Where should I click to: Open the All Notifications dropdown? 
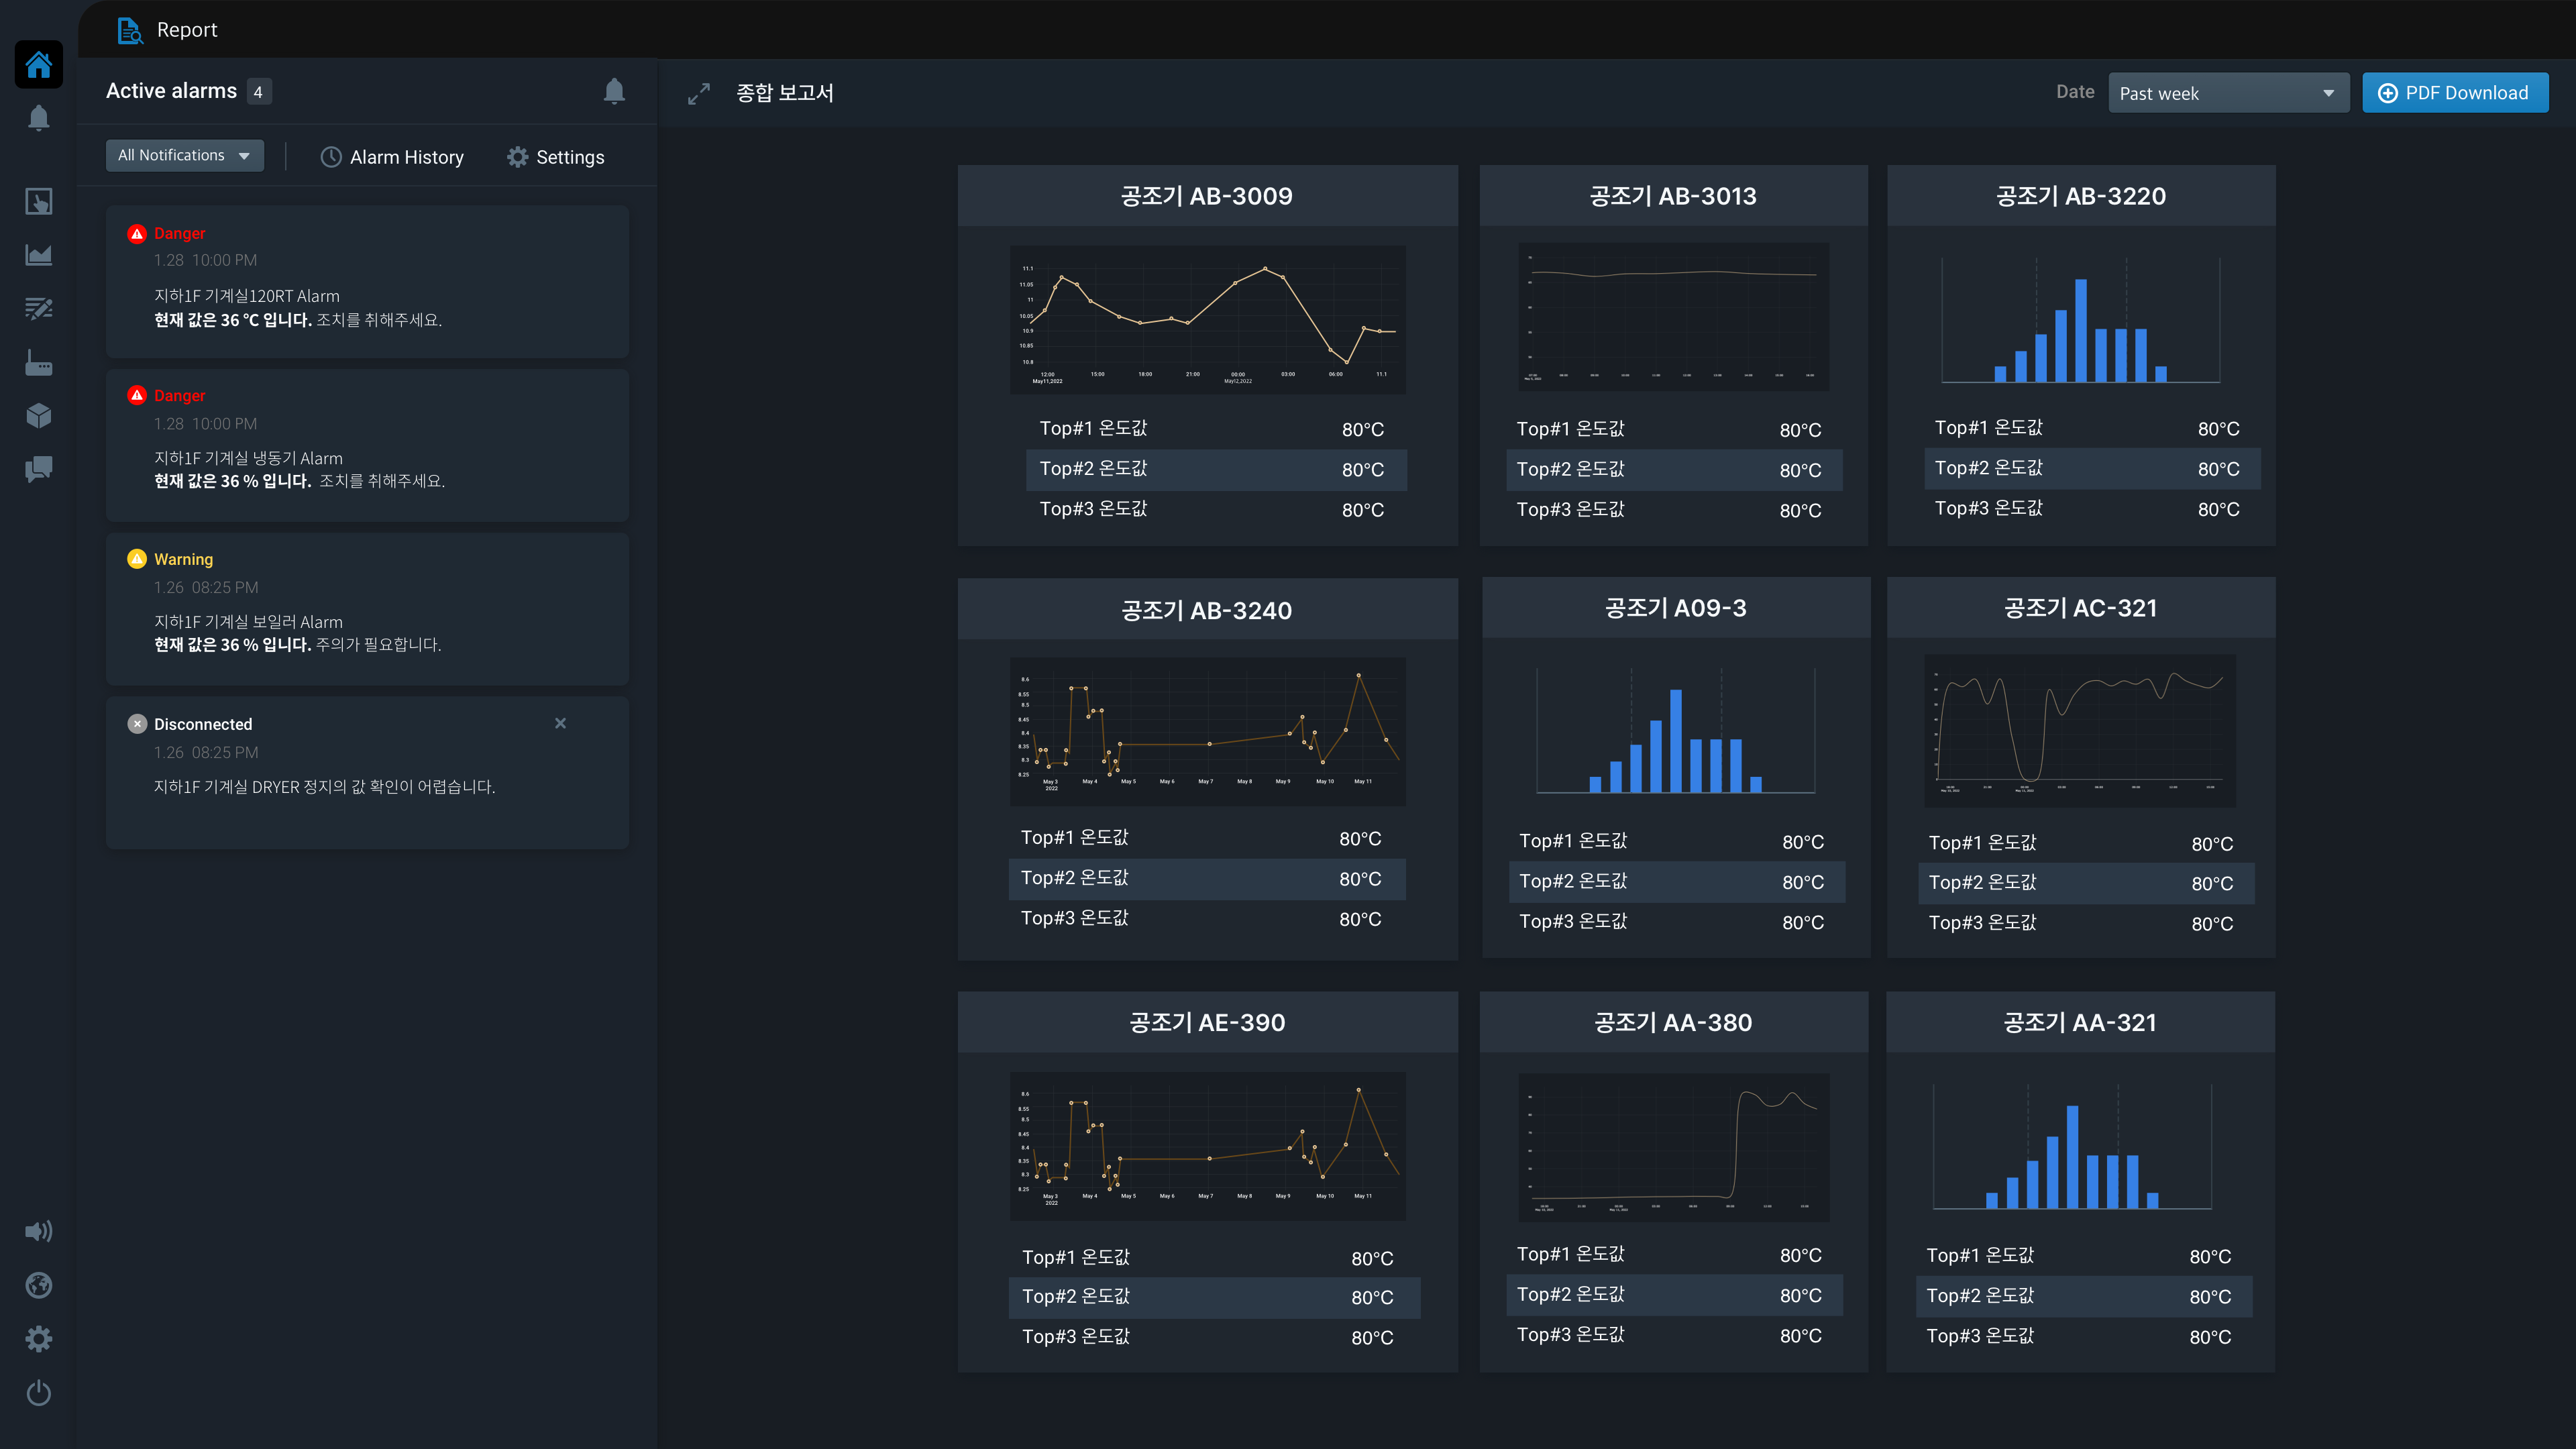point(185,155)
